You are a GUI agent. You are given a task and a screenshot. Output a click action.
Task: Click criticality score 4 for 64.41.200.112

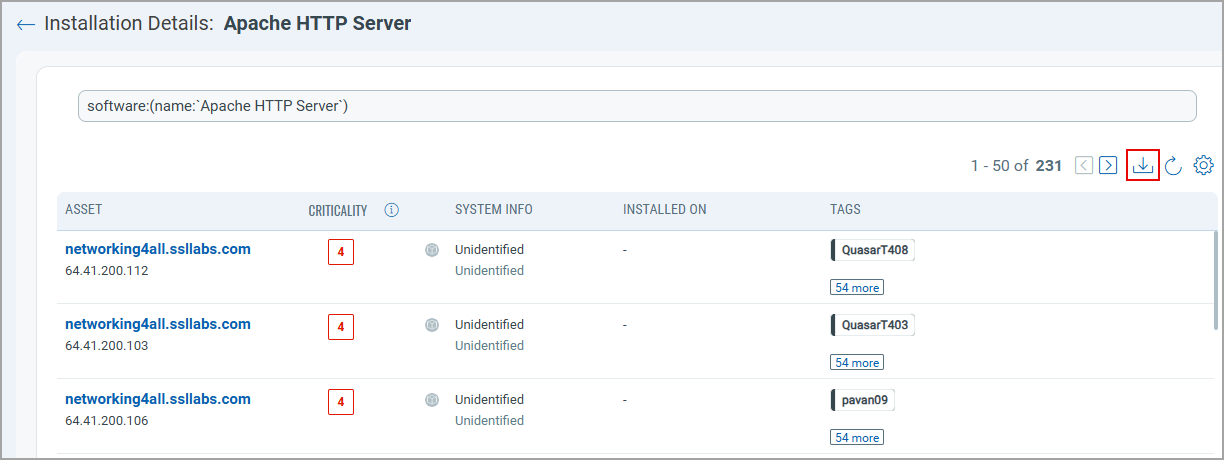[341, 252]
